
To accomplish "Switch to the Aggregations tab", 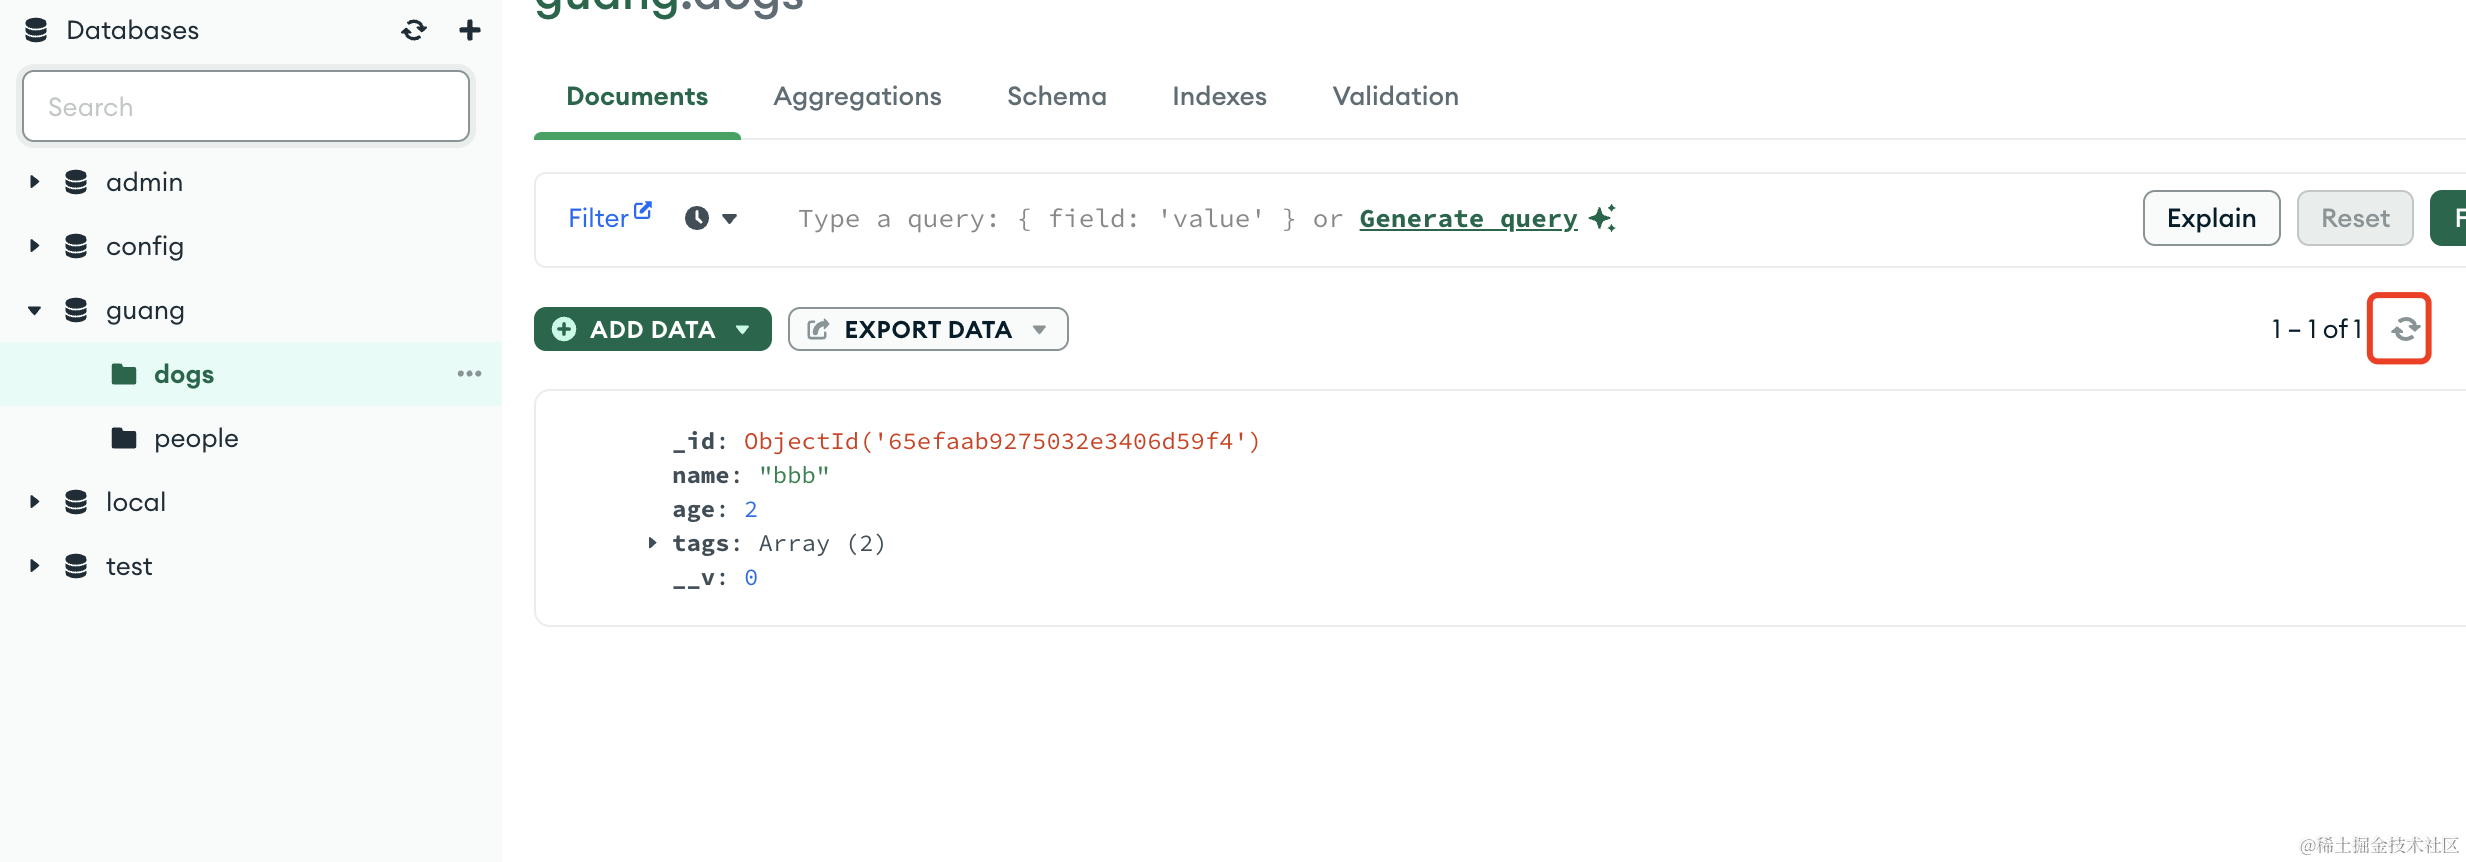I will pyautogui.click(x=857, y=96).
